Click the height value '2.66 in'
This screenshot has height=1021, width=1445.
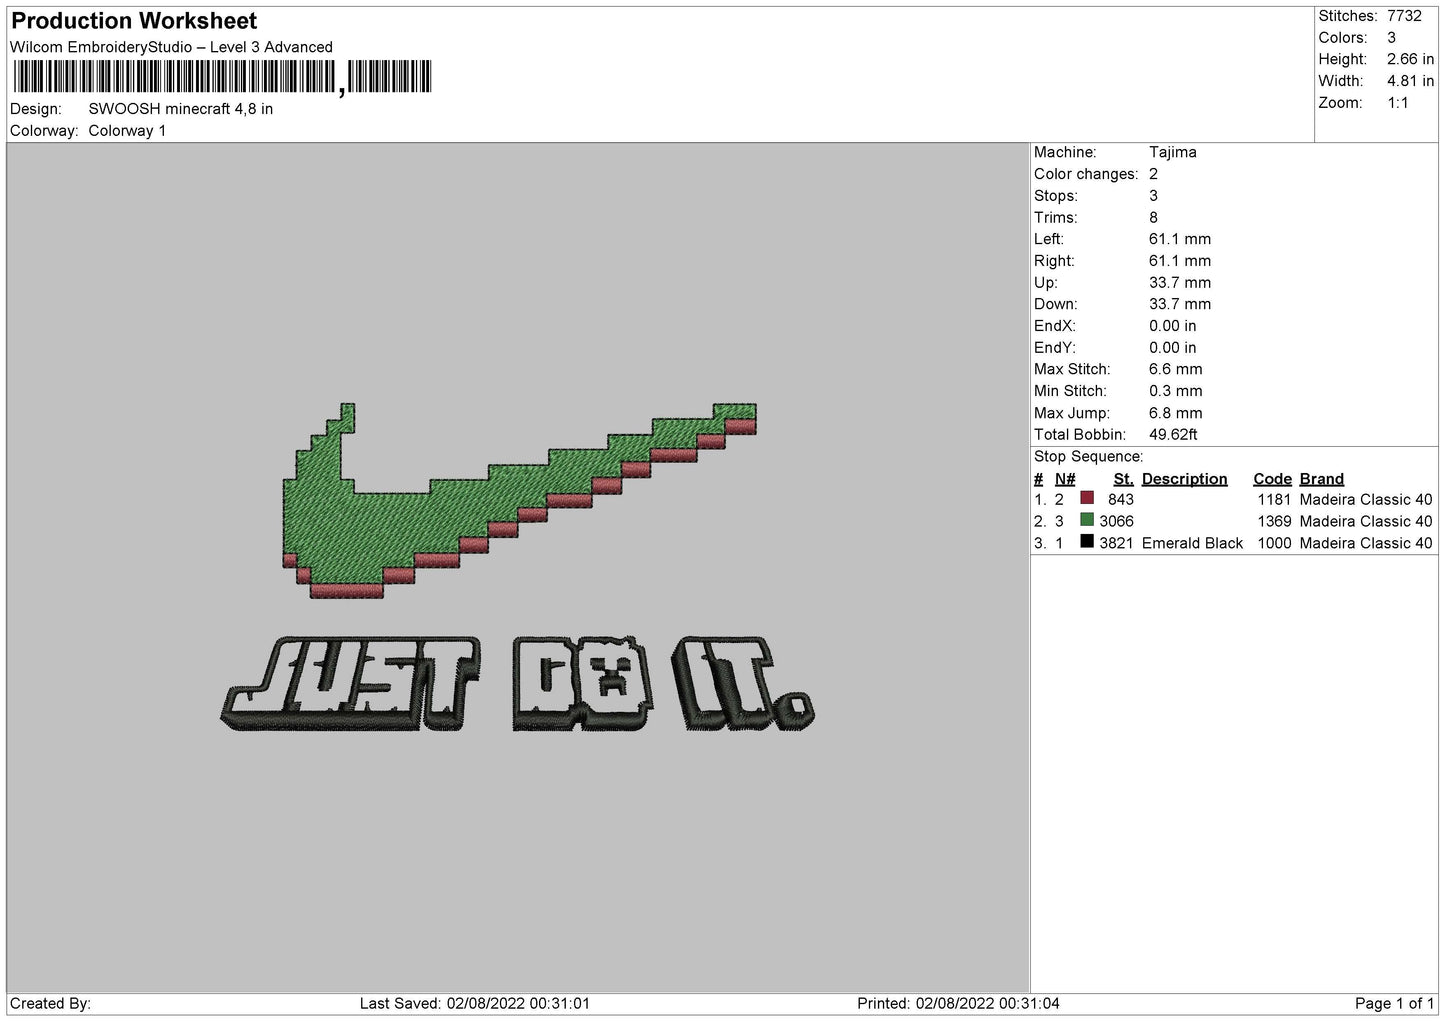[x=1410, y=60]
